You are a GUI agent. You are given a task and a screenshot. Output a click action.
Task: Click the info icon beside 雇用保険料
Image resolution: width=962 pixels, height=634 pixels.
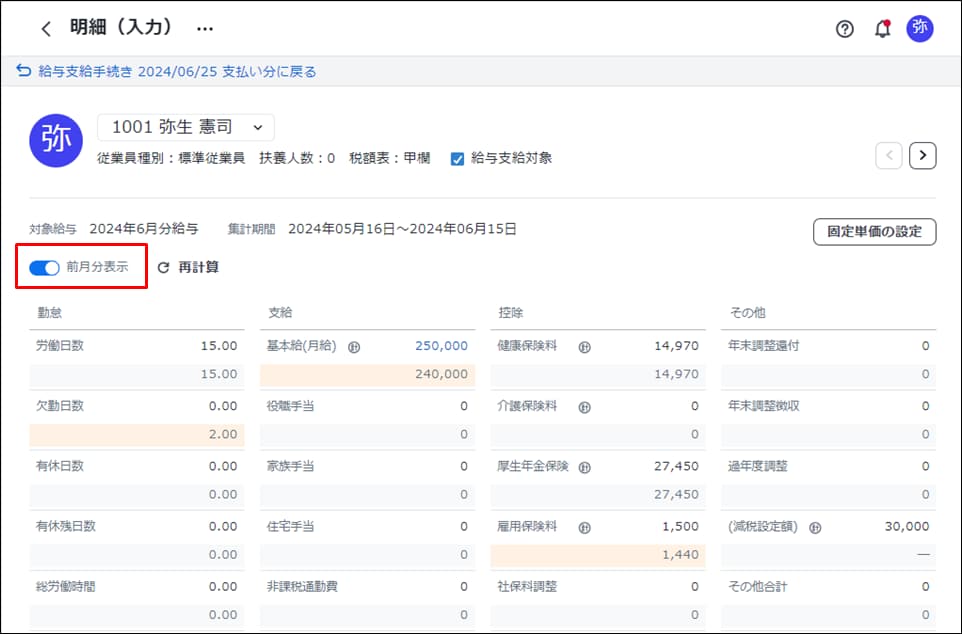pos(585,528)
